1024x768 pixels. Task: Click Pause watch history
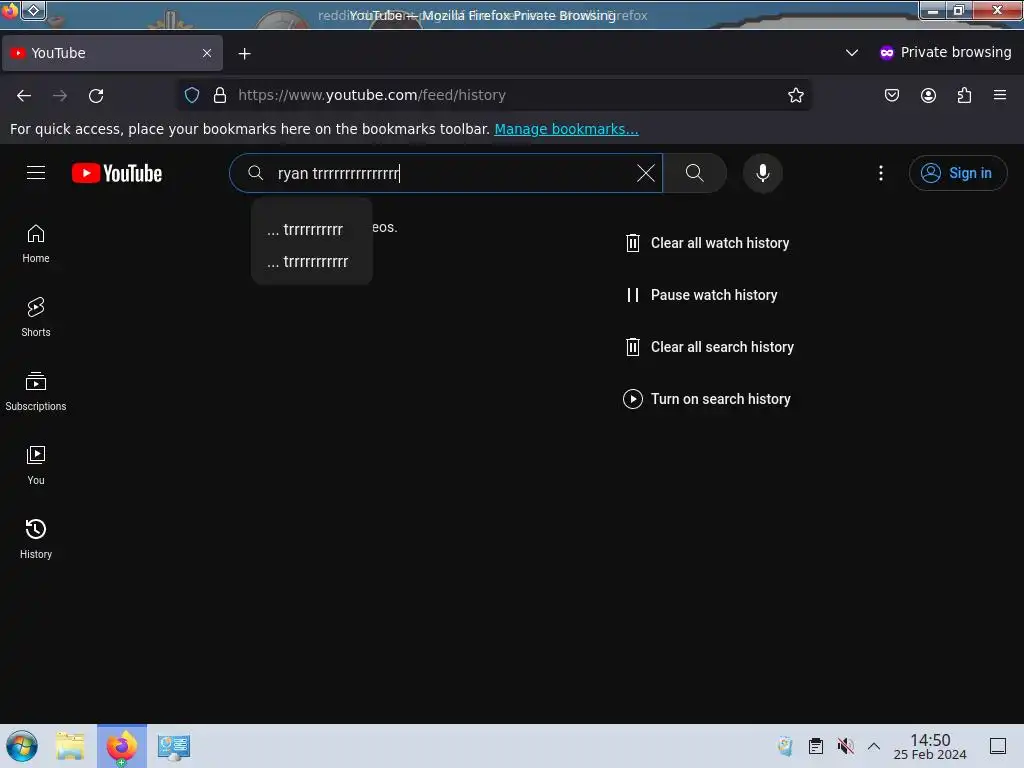pos(701,295)
